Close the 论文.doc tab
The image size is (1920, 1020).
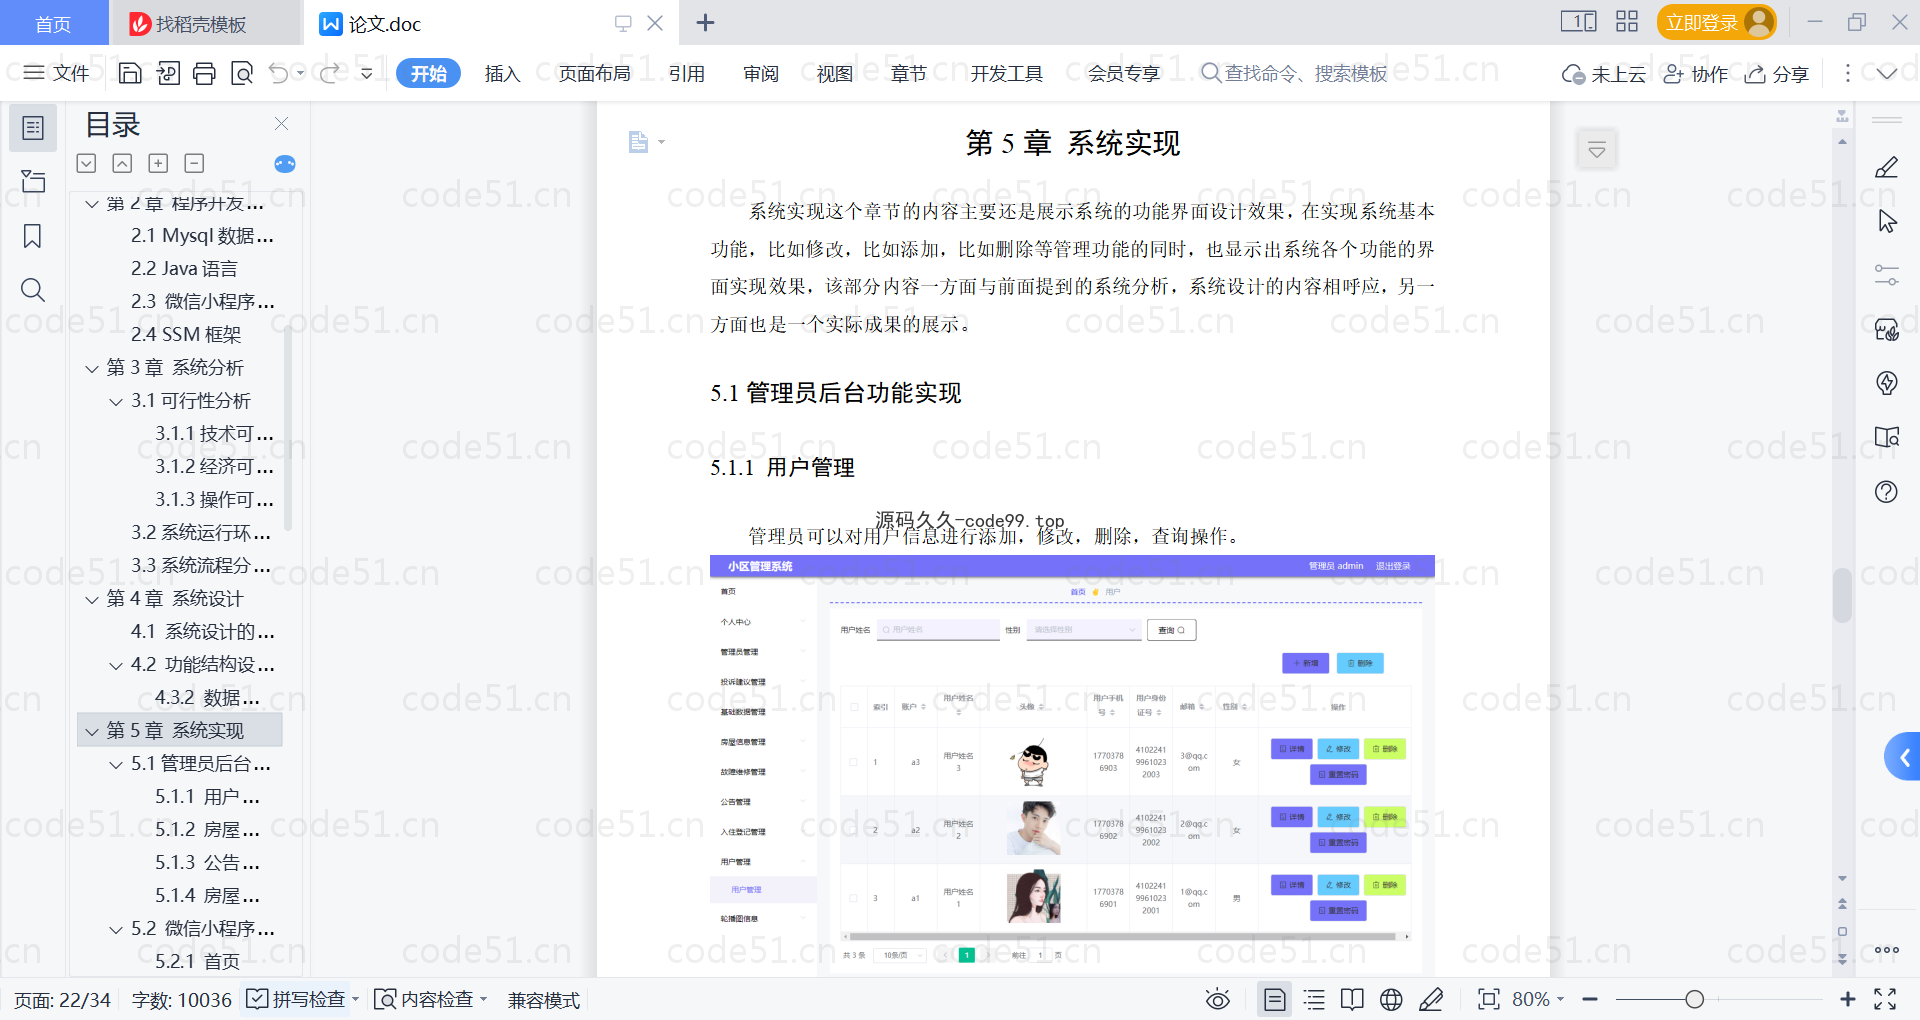[x=655, y=22]
